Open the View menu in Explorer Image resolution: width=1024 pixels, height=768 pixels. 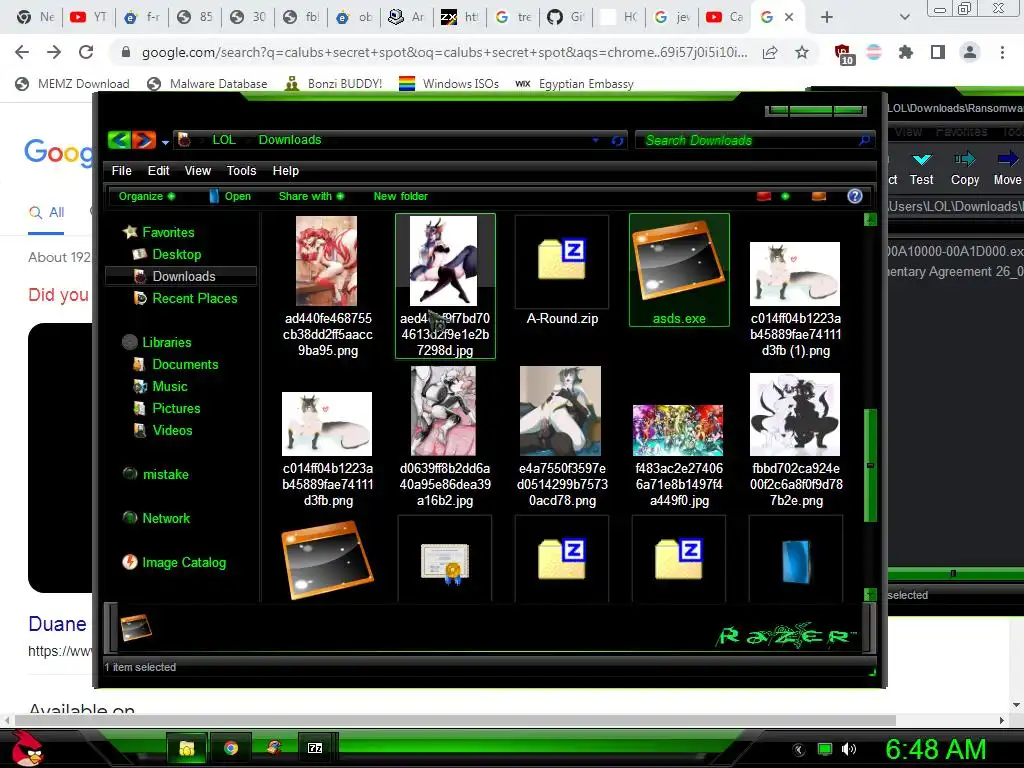pyautogui.click(x=197, y=170)
